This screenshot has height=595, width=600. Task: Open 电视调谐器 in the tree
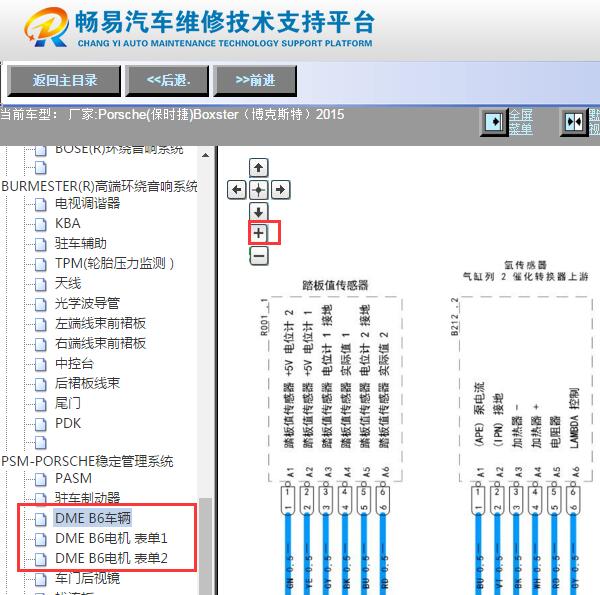[x=88, y=203]
